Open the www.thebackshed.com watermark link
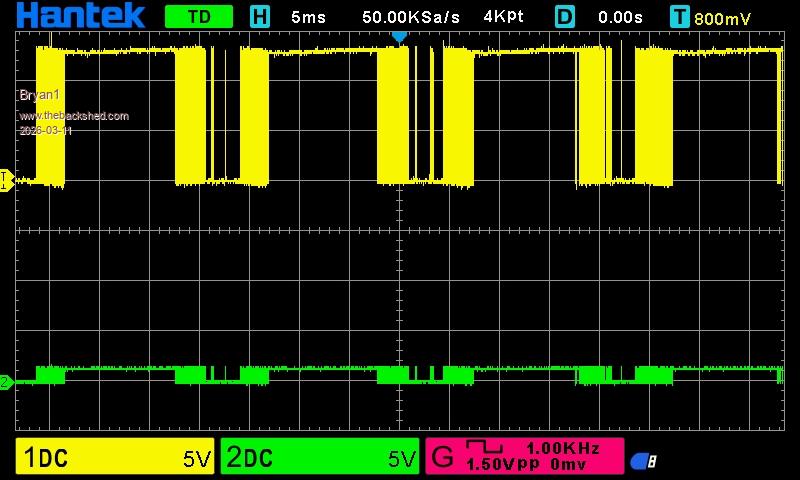This screenshot has height=480, width=800. pyautogui.click(x=74, y=116)
